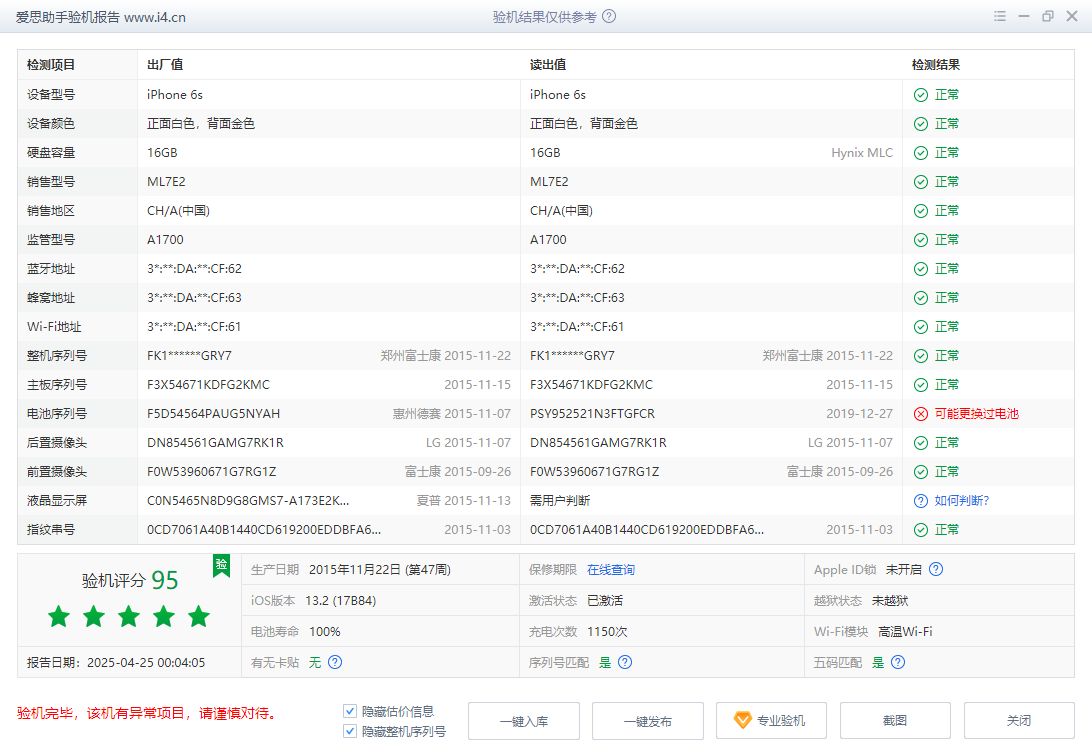This screenshot has height=756, width=1092.
Task: Select 检测项目 column header
Action: point(51,65)
